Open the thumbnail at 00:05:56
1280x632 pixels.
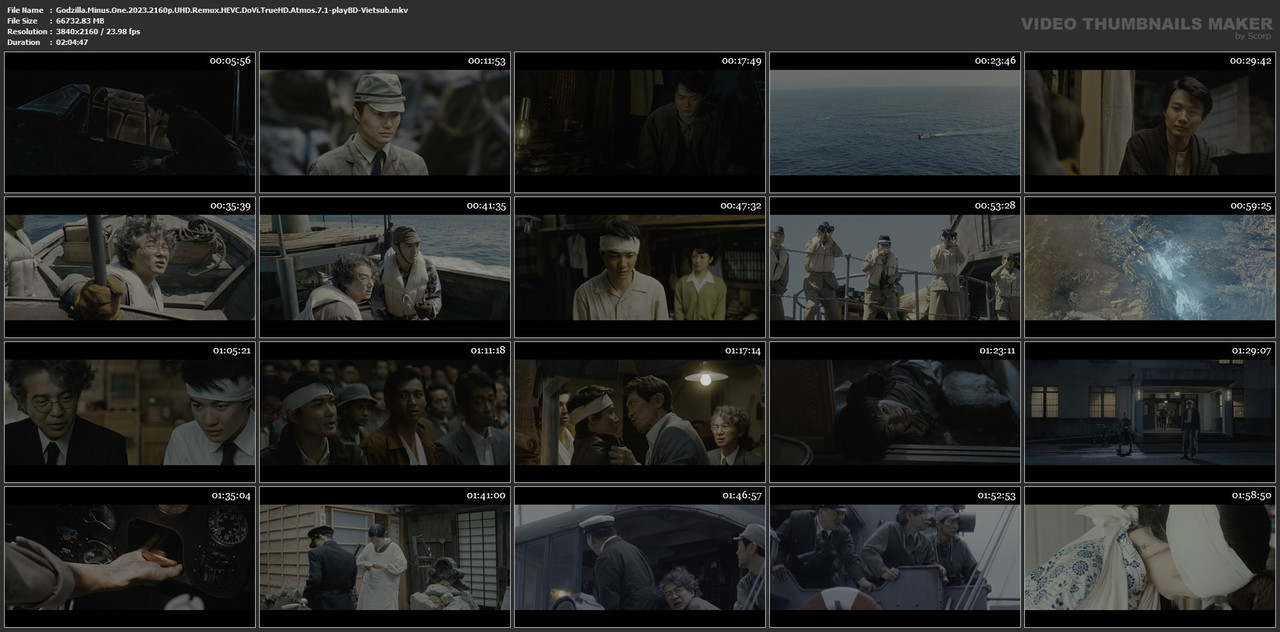click(130, 122)
